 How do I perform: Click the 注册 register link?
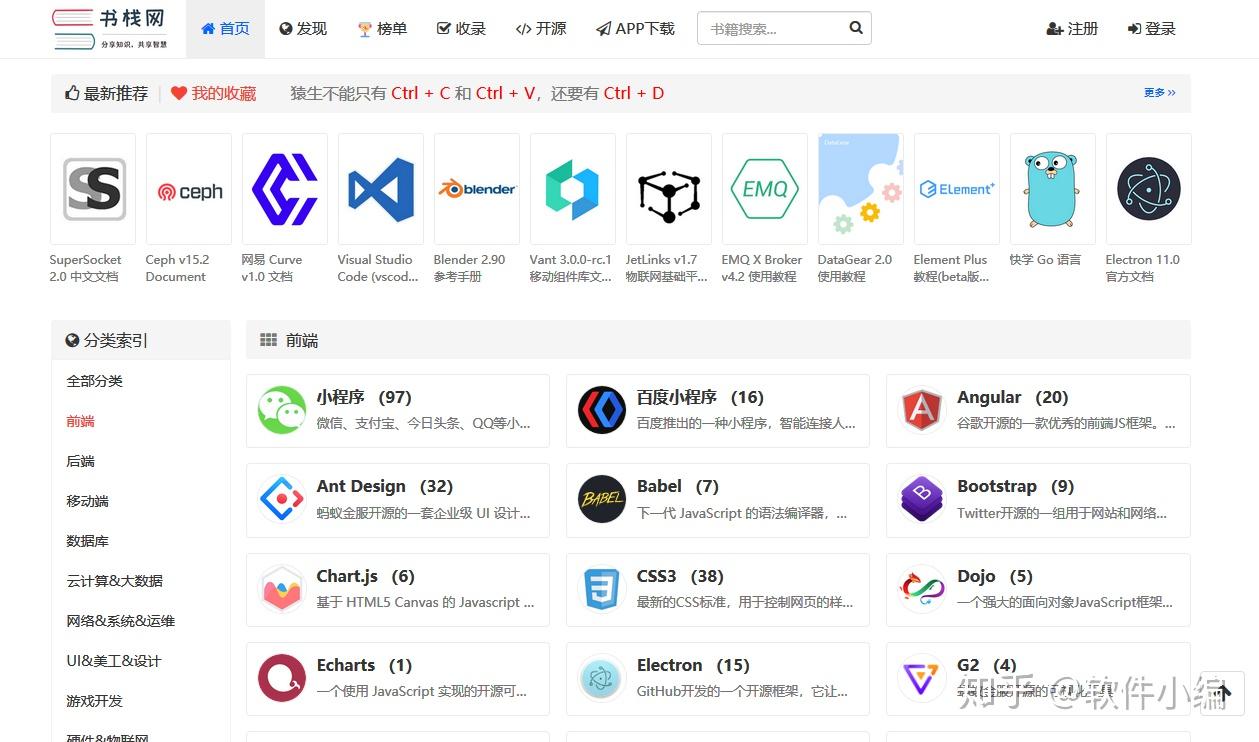tap(1072, 29)
